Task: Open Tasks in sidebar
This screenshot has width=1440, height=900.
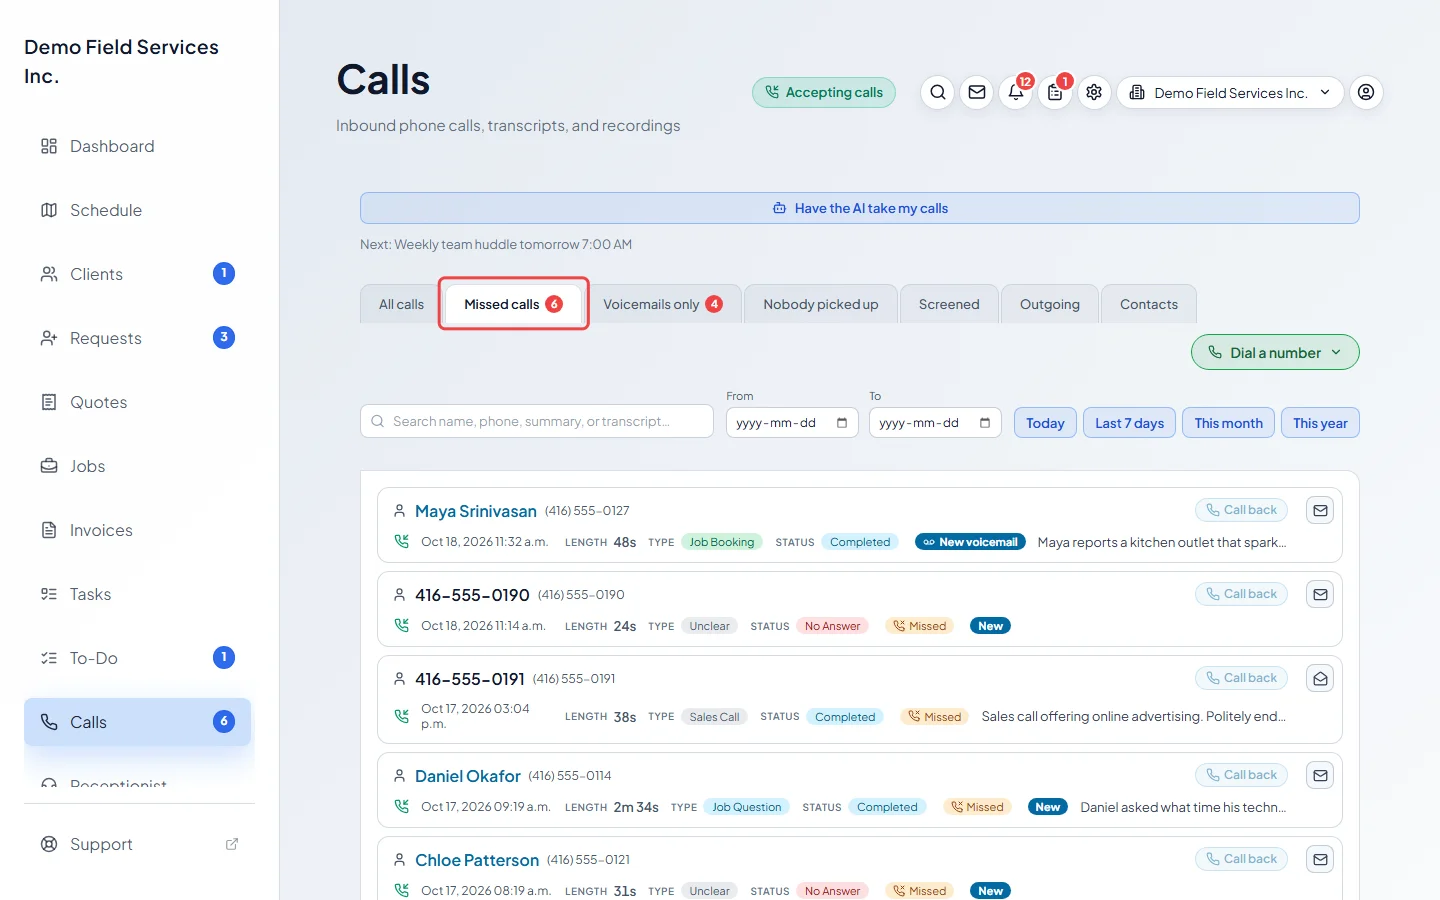Action: click(x=138, y=594)
